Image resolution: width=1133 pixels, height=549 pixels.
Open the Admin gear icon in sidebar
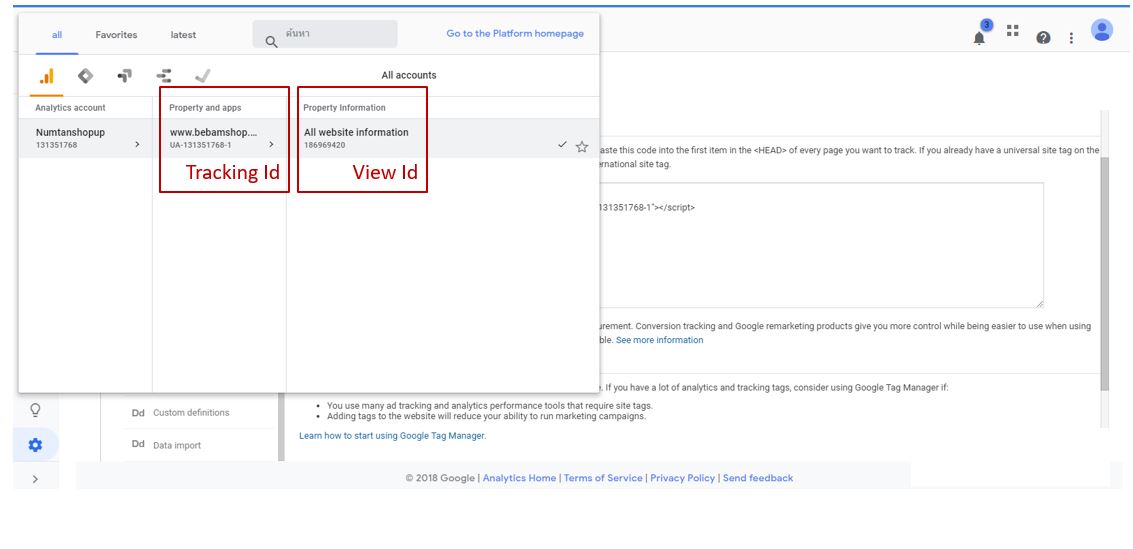(35, 445)
